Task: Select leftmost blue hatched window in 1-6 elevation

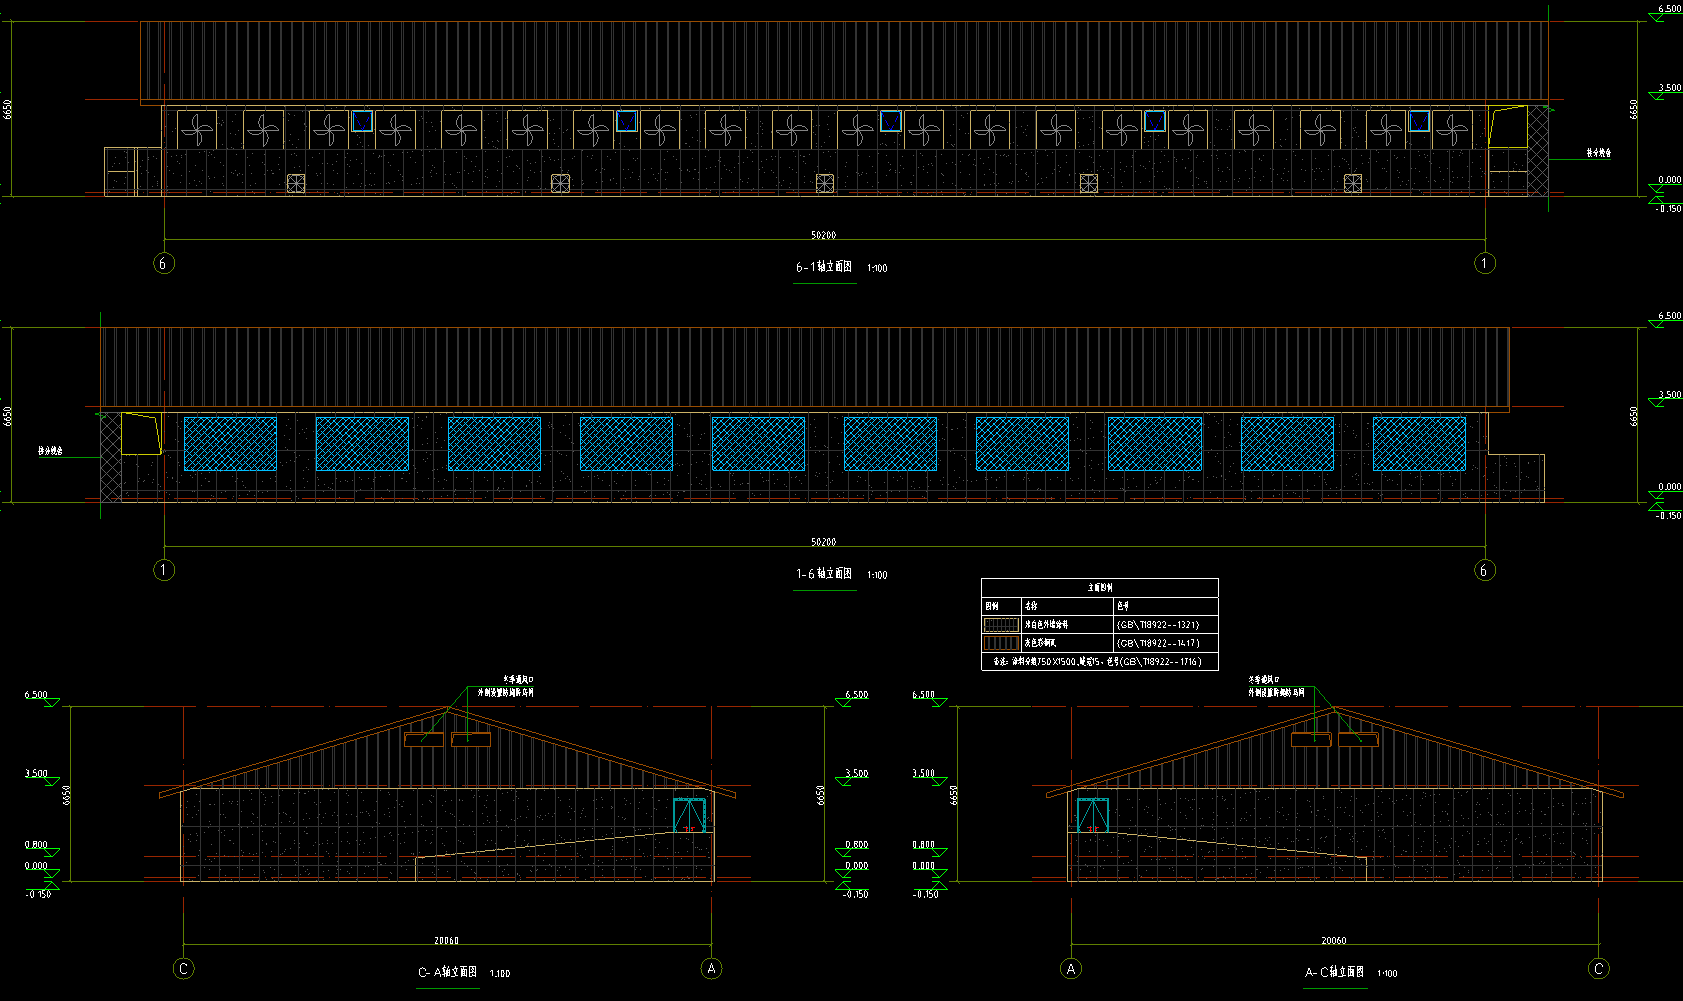Action: click(230, 444)
